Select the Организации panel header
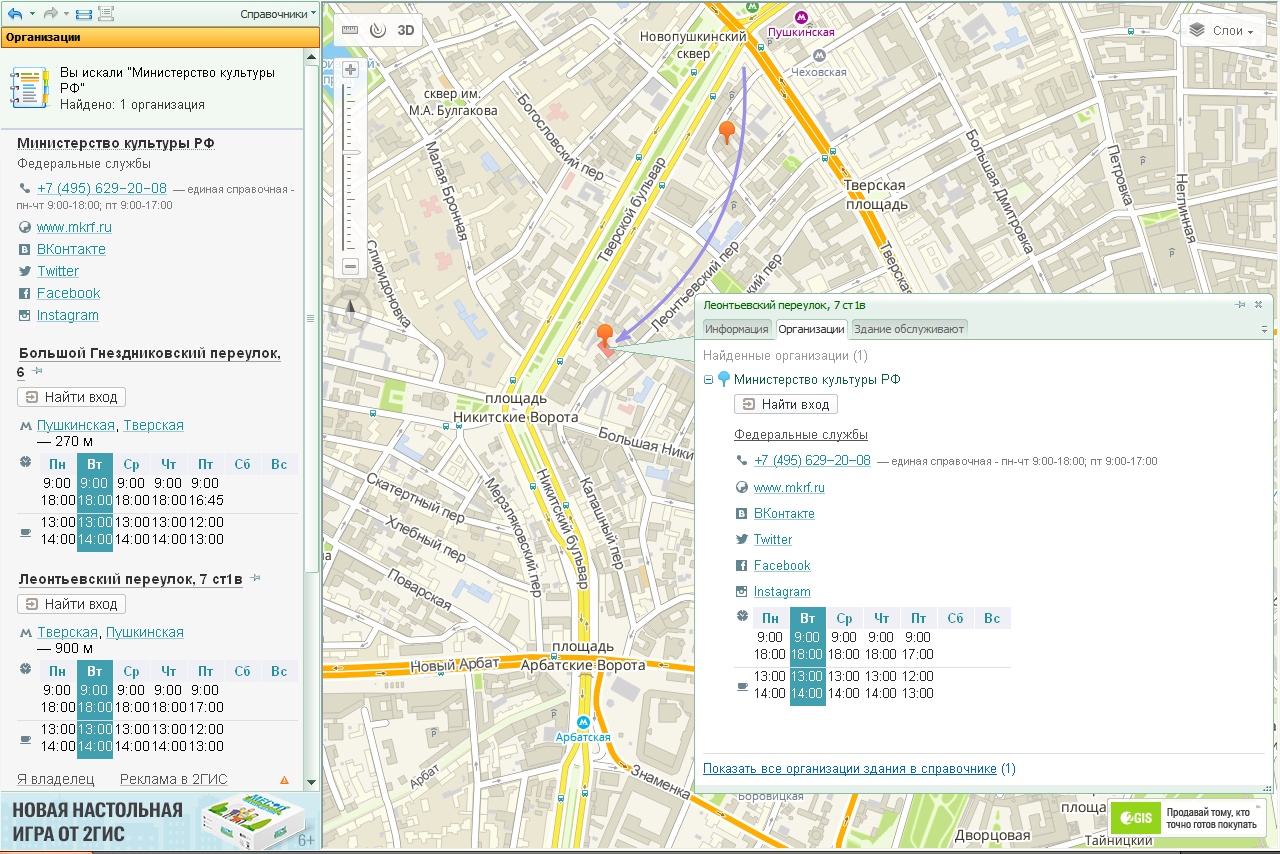 click(x=159, y=37)
